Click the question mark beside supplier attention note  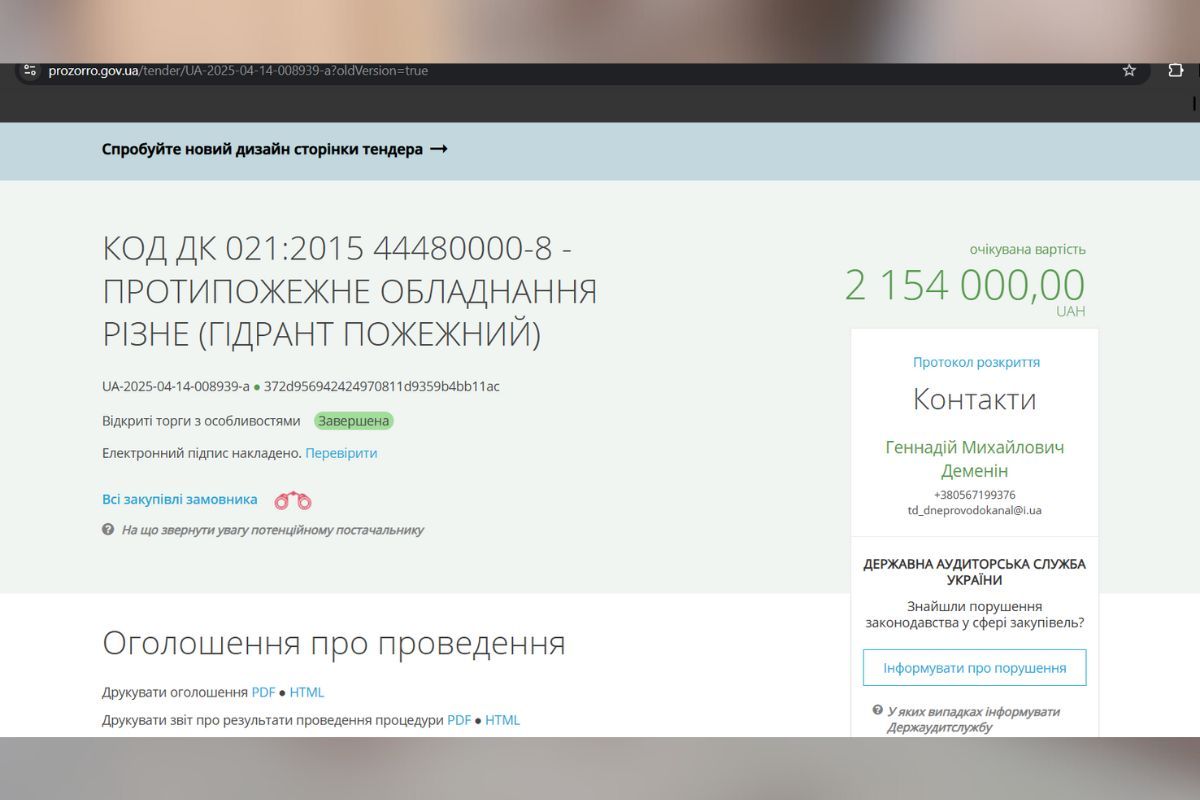[x=107, y=530]
